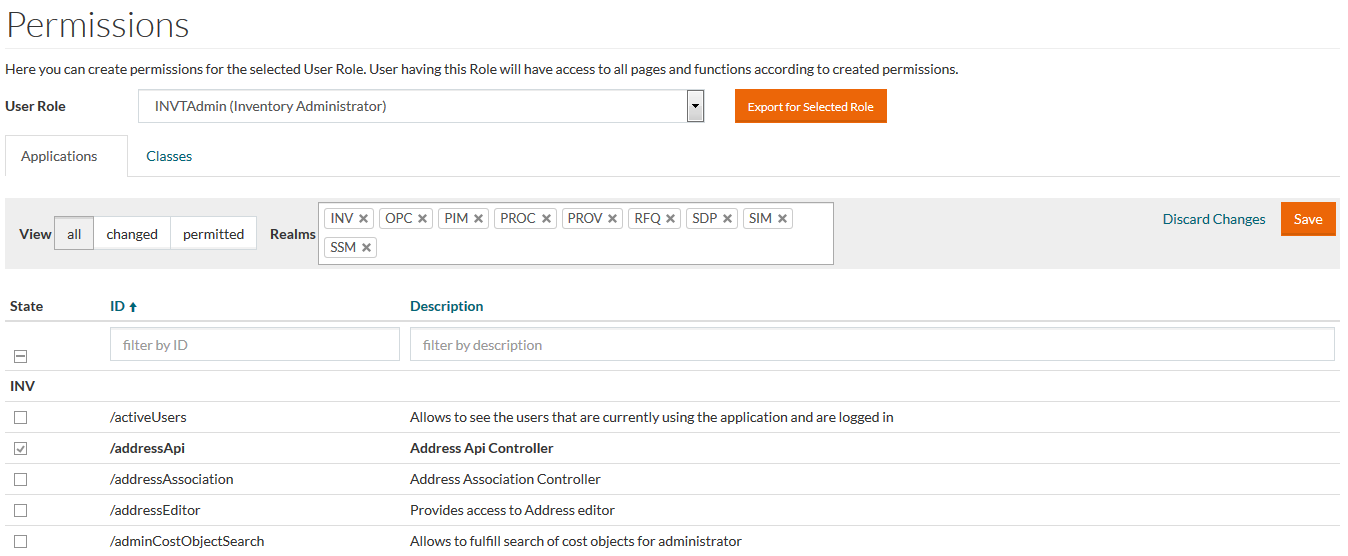
Task: Show only changed permissions view
Action: [x=132, y=234]
